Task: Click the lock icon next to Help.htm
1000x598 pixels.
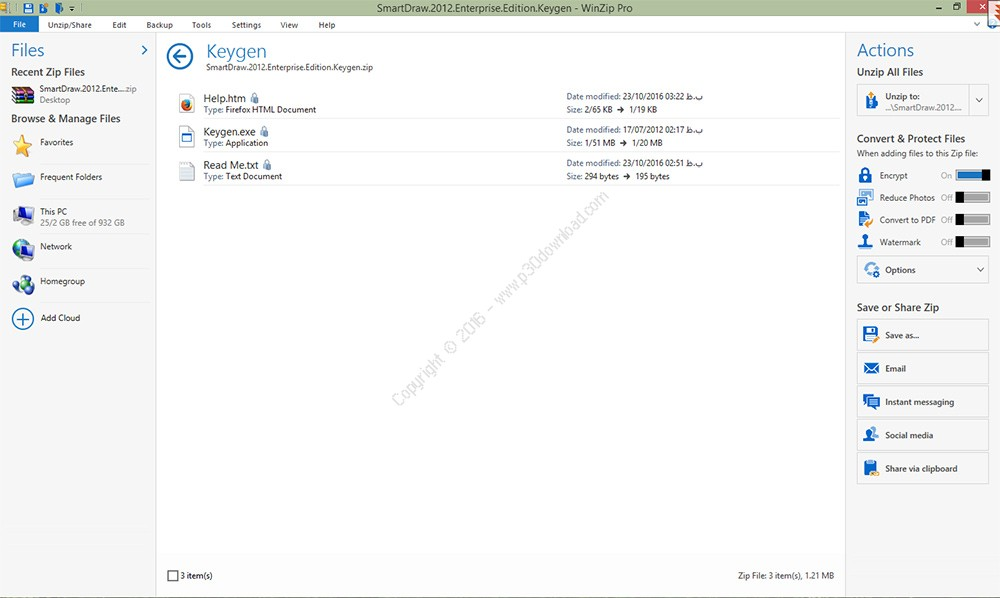Action: (x=254, y=98)
